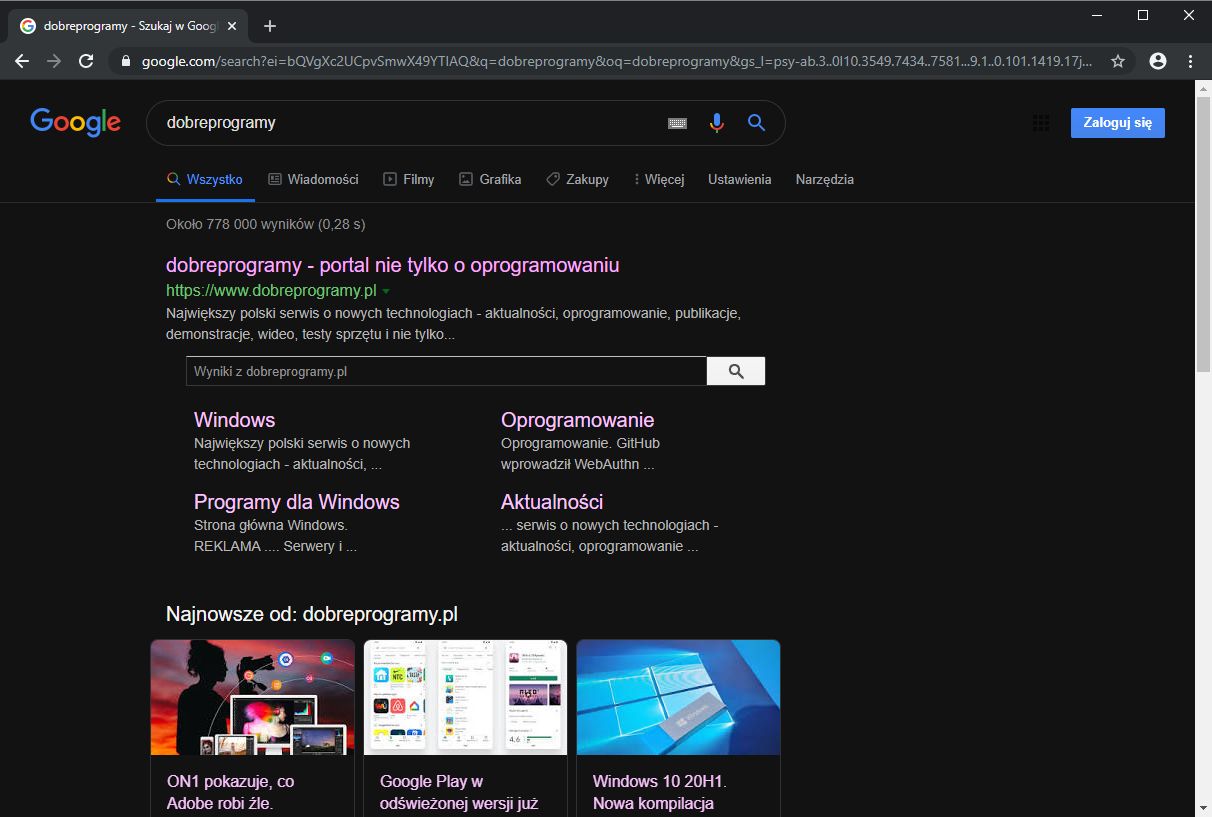Screen dimensions: 1212x817
Task: Click the Najnowsze od: dobreprogramy.pl heading
Action: [312, 613]
